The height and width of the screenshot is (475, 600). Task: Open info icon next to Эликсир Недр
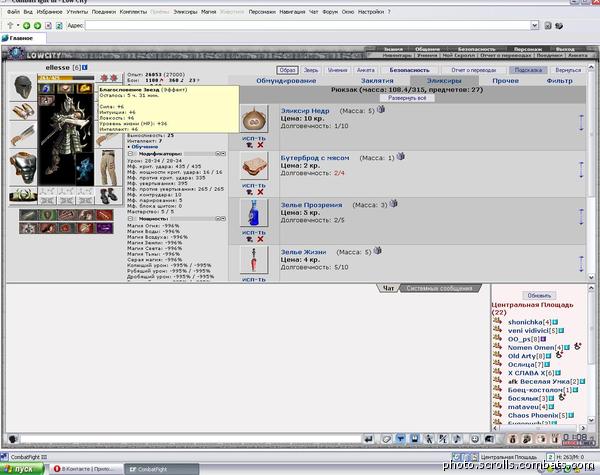pos(381,110)
